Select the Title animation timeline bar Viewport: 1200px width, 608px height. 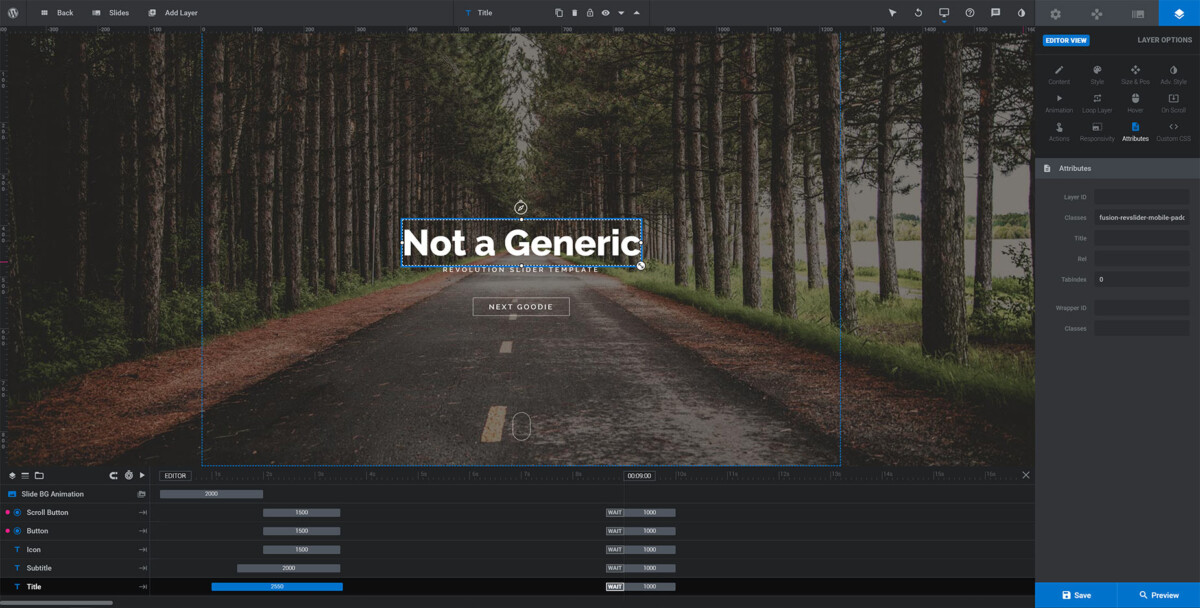pyautogui.click(x=277, y=586)
